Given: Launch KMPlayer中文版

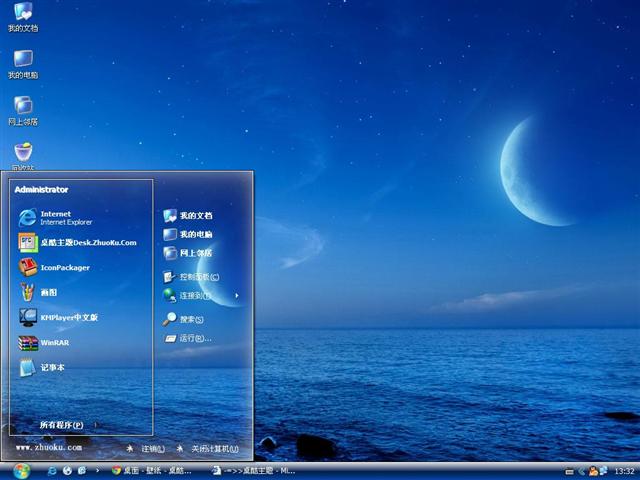Looking at the screenshot, I should click(68, 317).
